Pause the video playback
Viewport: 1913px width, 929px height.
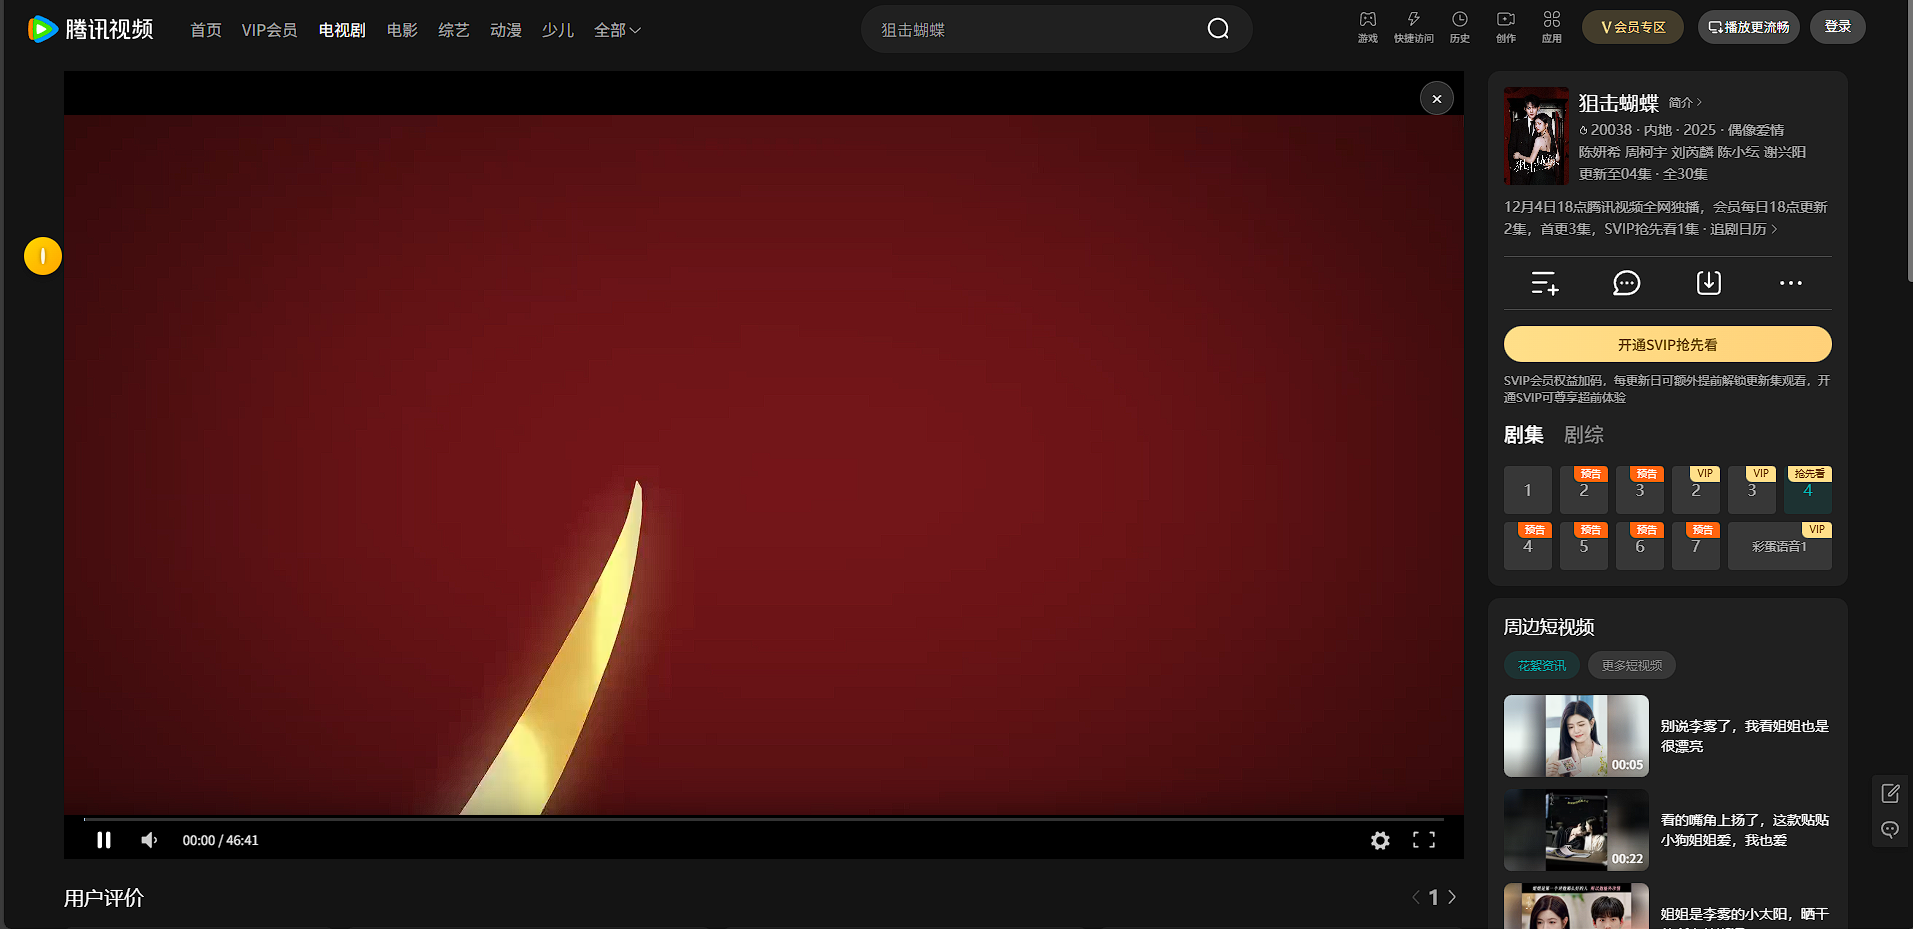(x=104, y=840)
